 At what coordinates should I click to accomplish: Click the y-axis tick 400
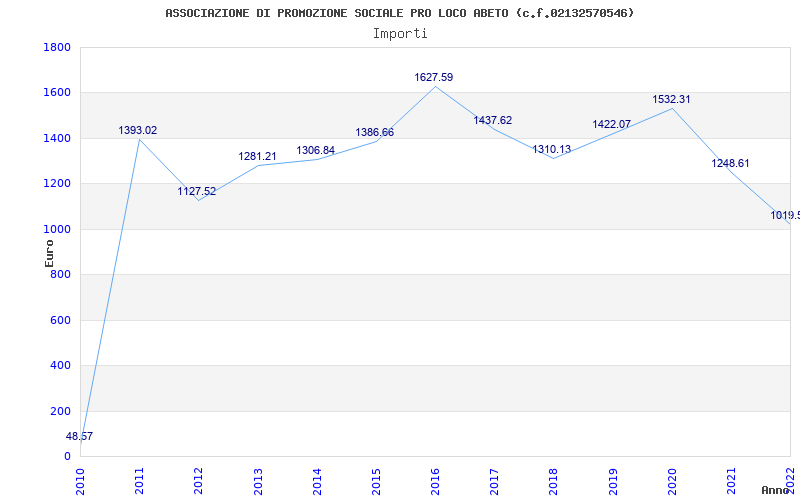61,366
